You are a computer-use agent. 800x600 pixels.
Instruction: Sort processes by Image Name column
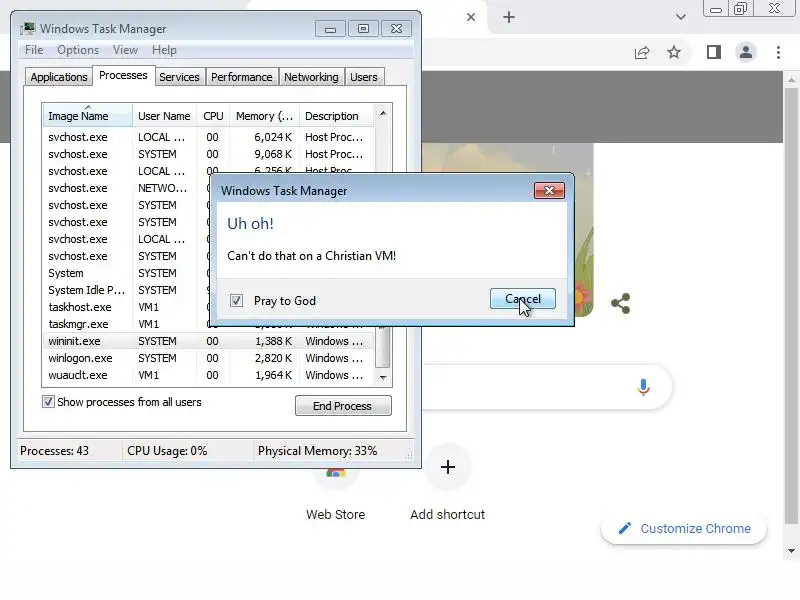[x=87, y=116]
